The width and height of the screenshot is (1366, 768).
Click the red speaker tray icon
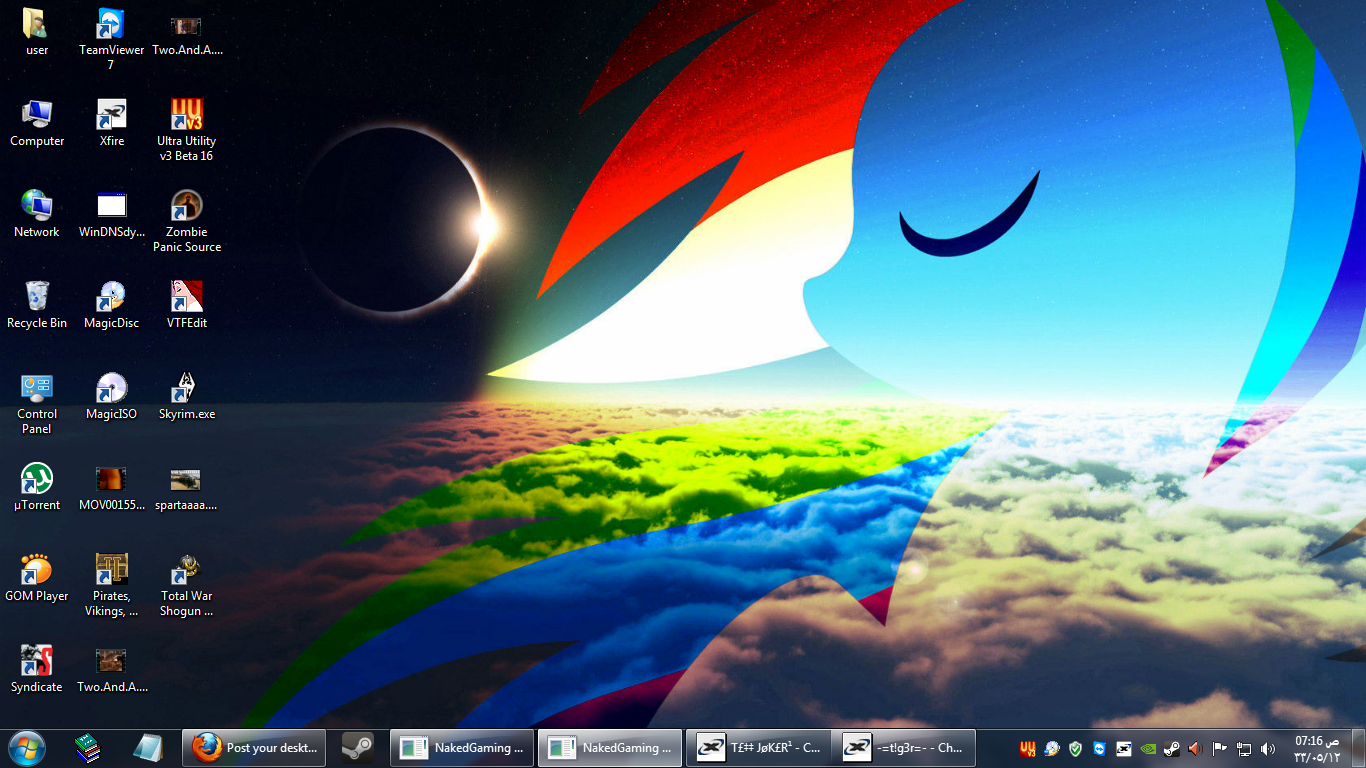1196,748
